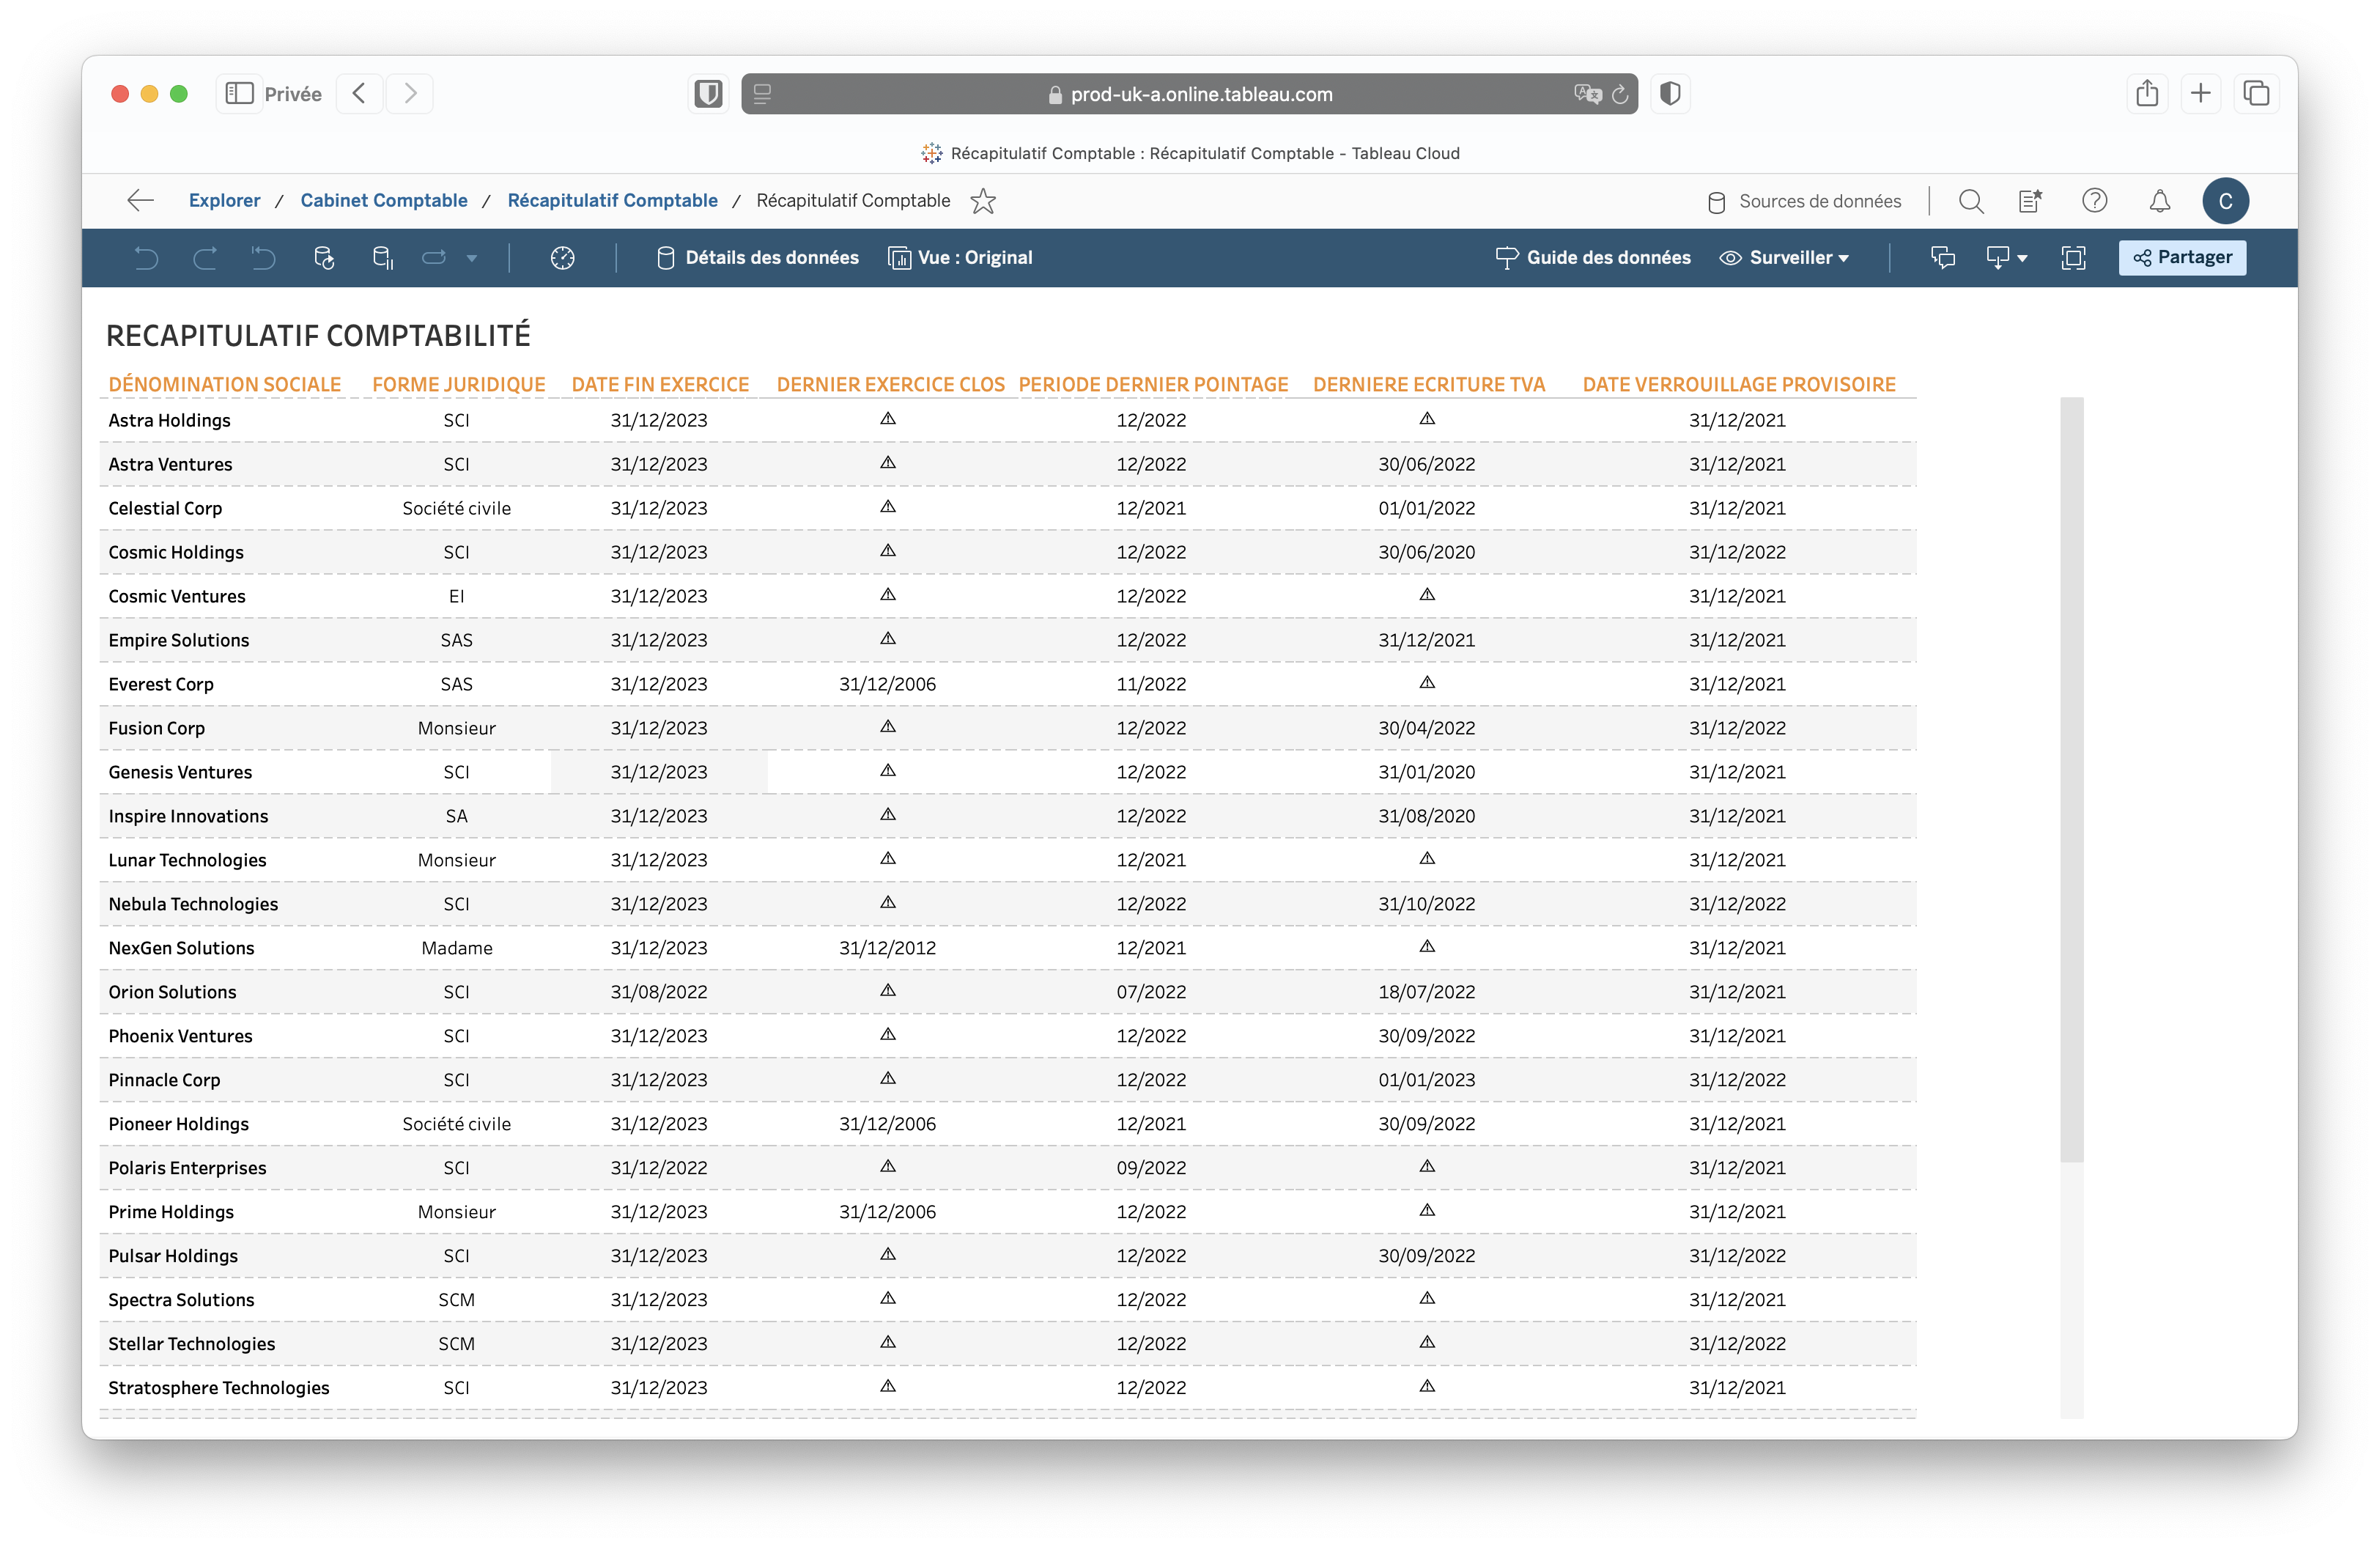Click the warning triangle in Astra Holdings TVA column
The width and height of the screenshot is (2380, 1548).
coord(1427,419)
